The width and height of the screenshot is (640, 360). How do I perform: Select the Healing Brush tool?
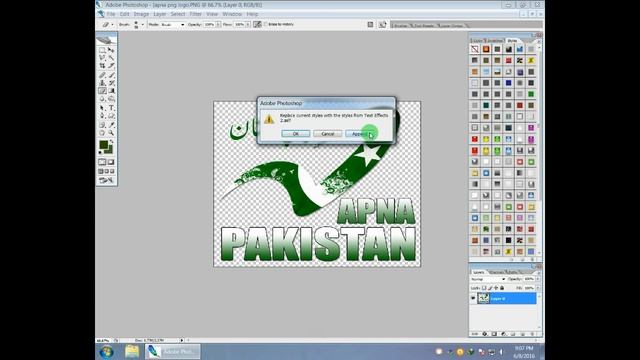102,75
